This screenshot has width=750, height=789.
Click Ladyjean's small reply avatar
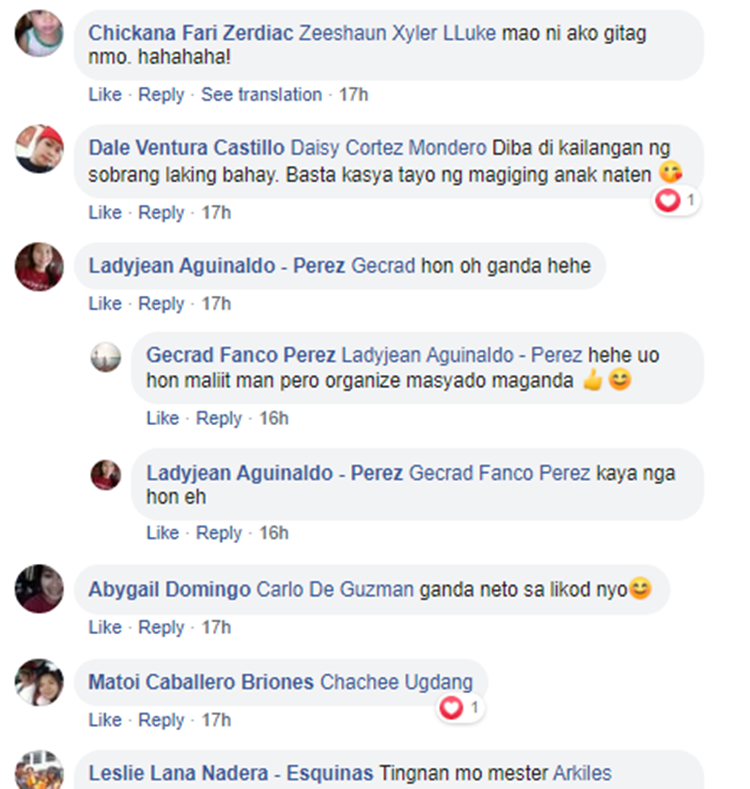tap(106, 475)
